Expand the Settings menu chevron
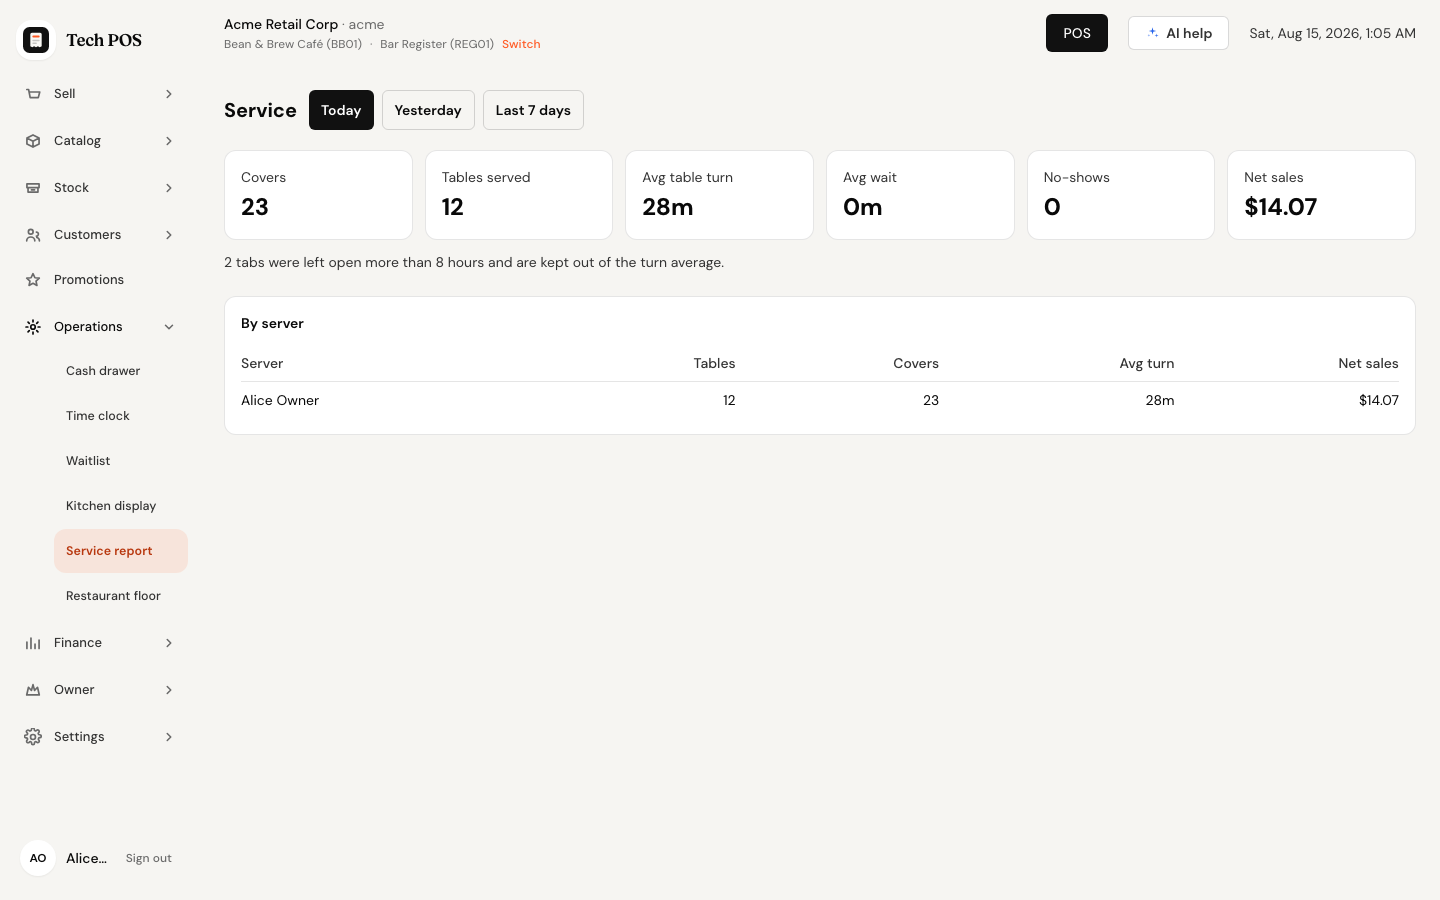This screenshot has height=900, width=1440. pos(169,737)
